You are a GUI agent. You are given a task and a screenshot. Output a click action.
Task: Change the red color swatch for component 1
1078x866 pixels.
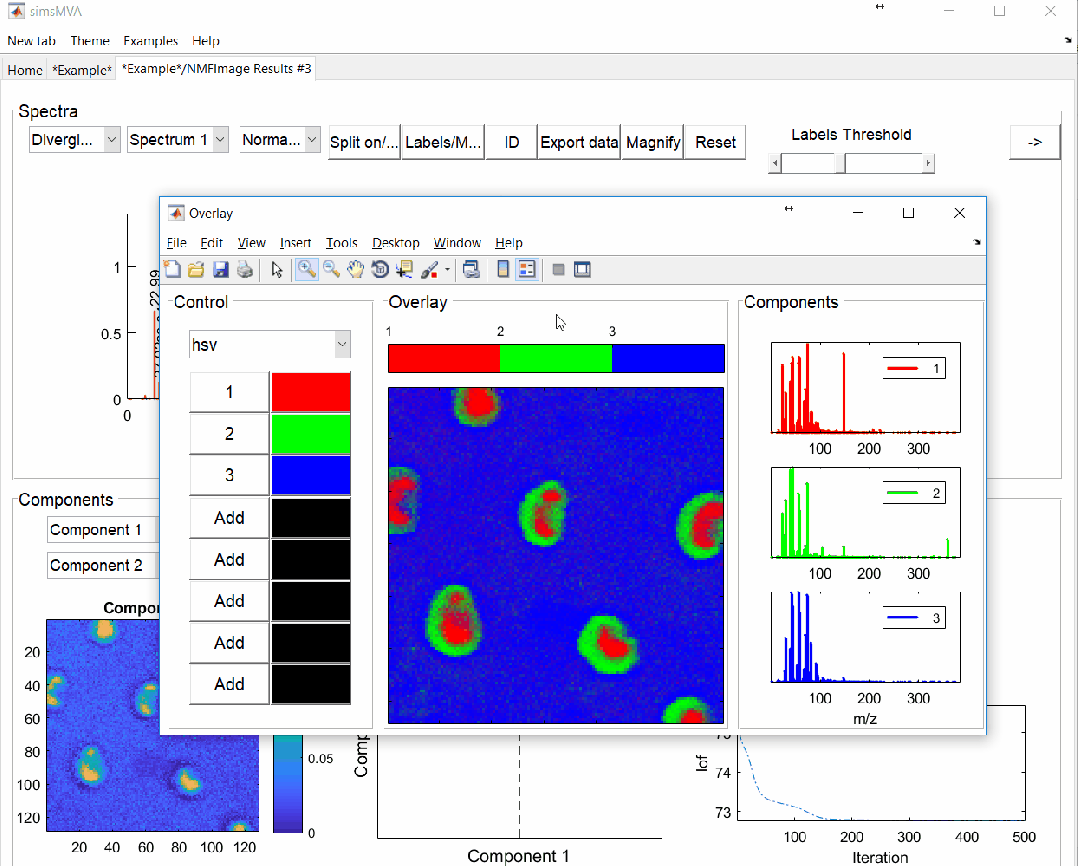(x=309, y=391)
